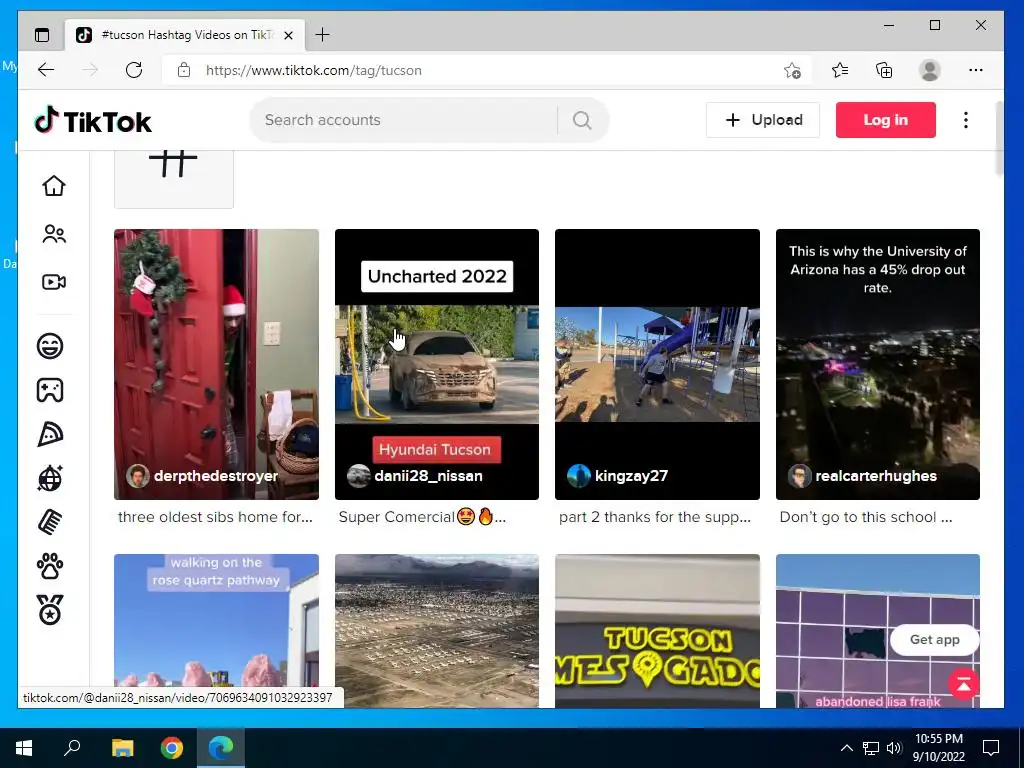Open the three-dot more options menu in TikTok header
This screenshot has width=1024, height=768.
[966, 120]
